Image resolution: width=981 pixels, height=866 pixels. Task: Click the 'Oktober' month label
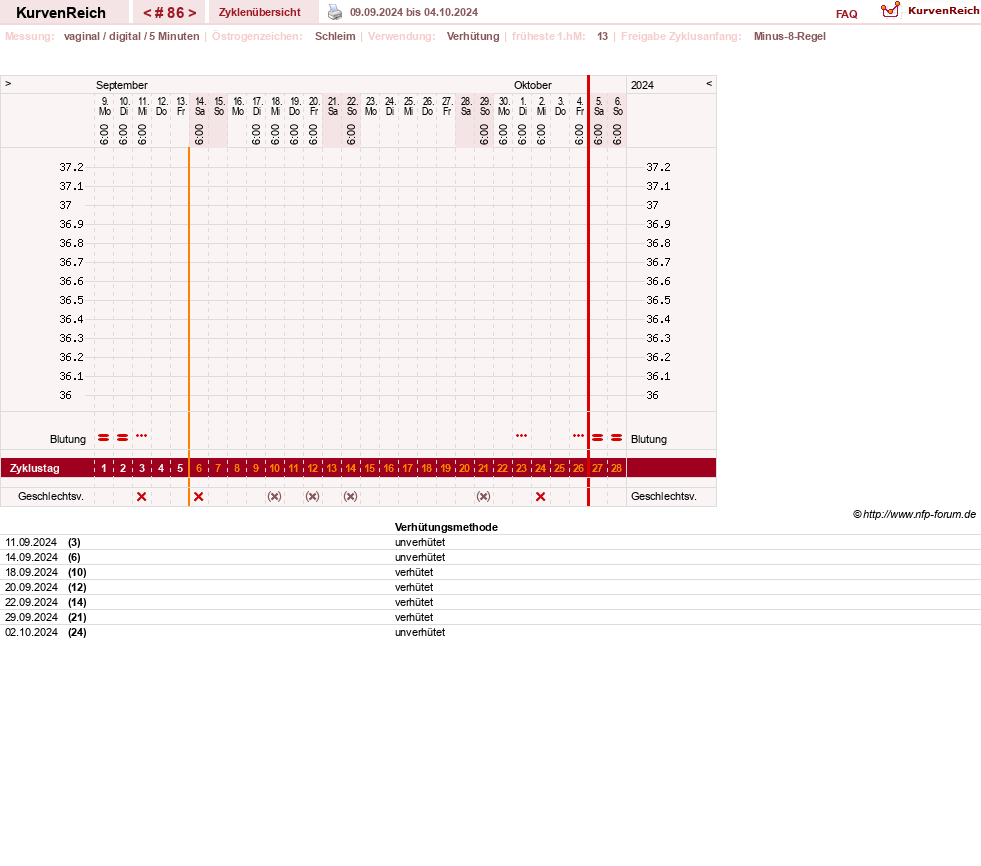pyautogui.click(x=532, y=85)
